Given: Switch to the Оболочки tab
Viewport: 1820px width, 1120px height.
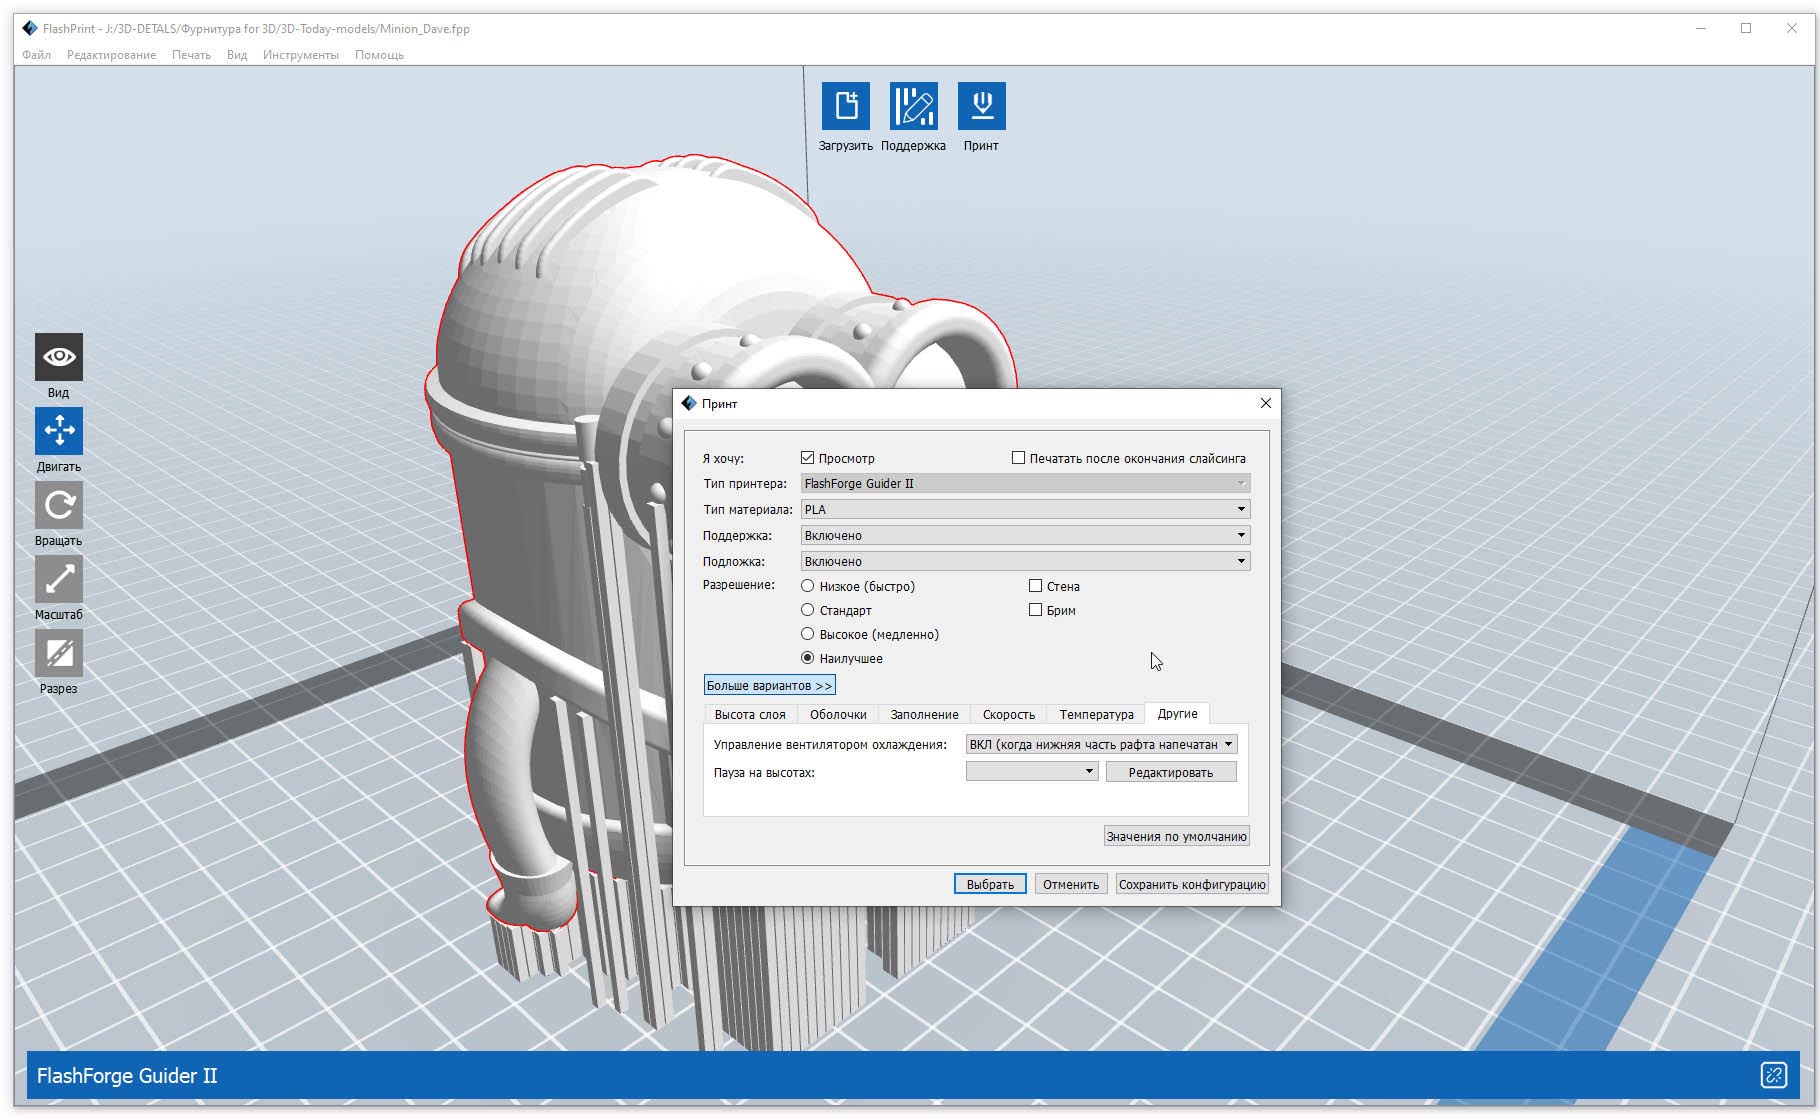Looking at the screenshot, I should click(x=838, y=714).
